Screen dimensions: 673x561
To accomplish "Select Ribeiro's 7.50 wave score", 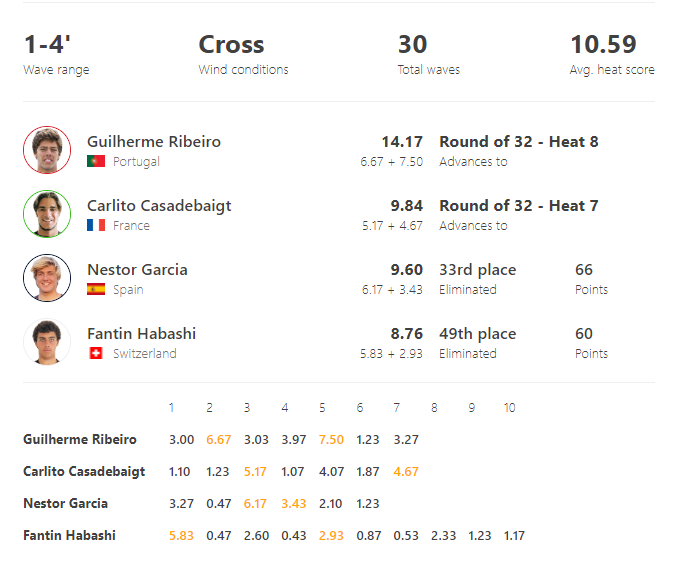I will [331, 440].
